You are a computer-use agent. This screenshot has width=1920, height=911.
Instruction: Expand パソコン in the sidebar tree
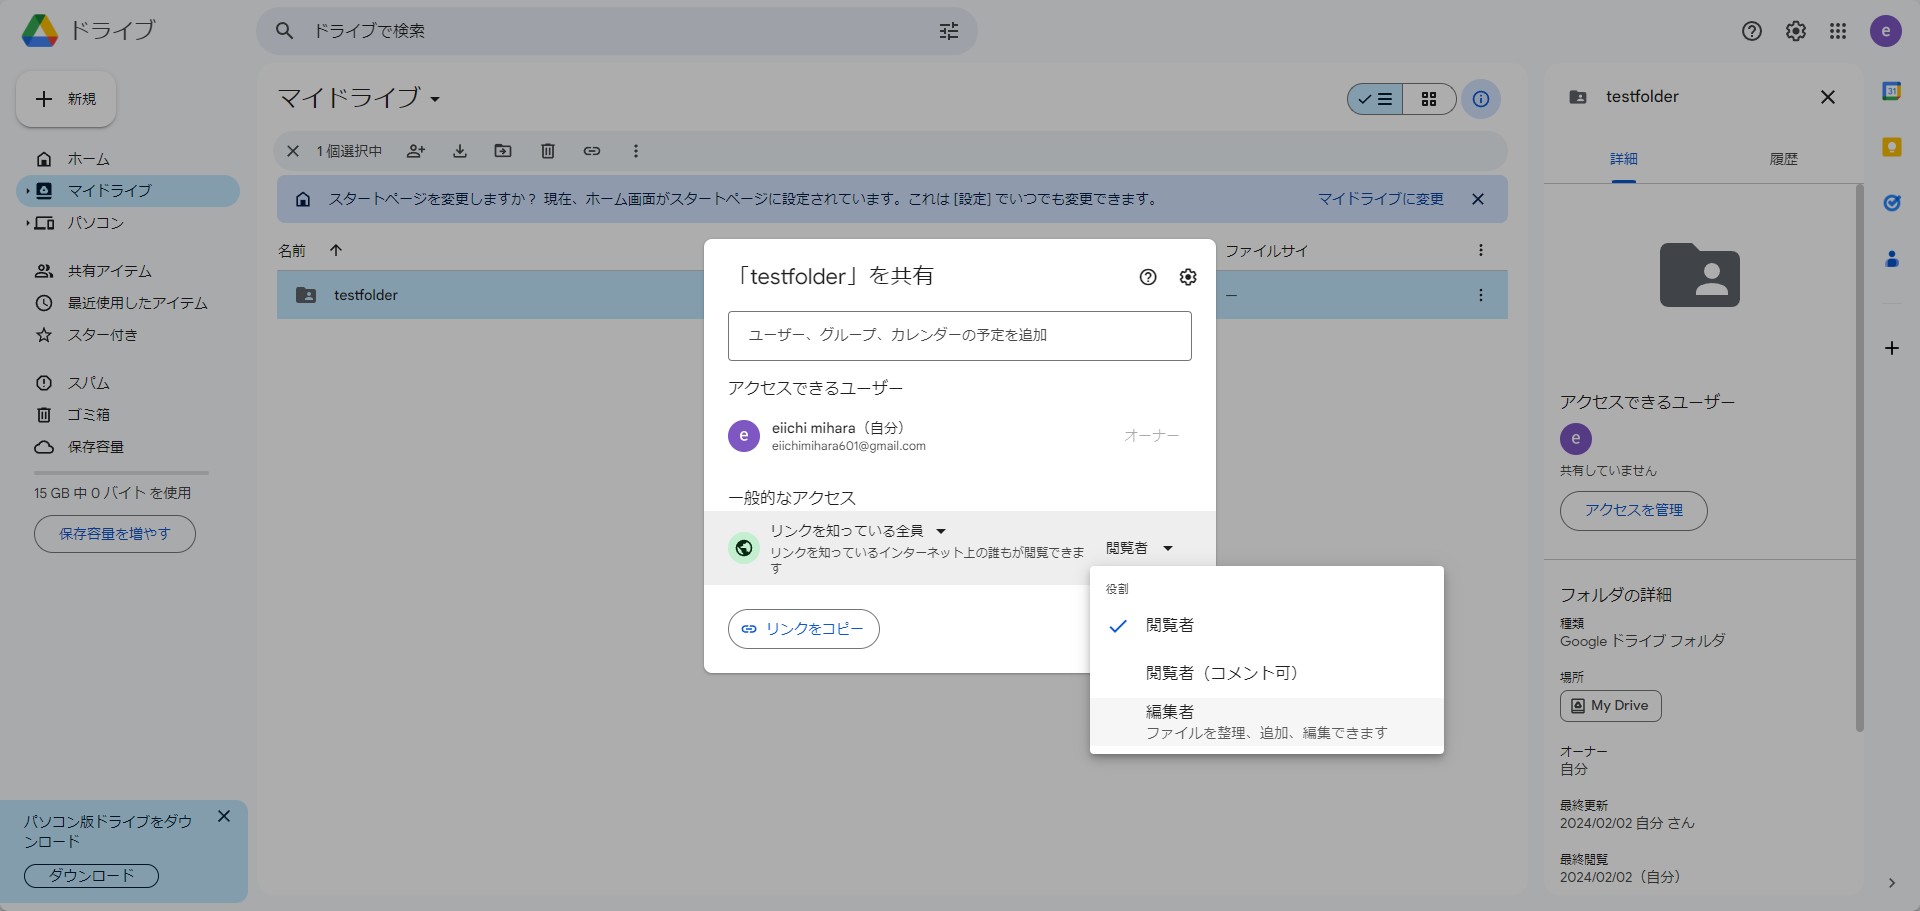(27, 223)
